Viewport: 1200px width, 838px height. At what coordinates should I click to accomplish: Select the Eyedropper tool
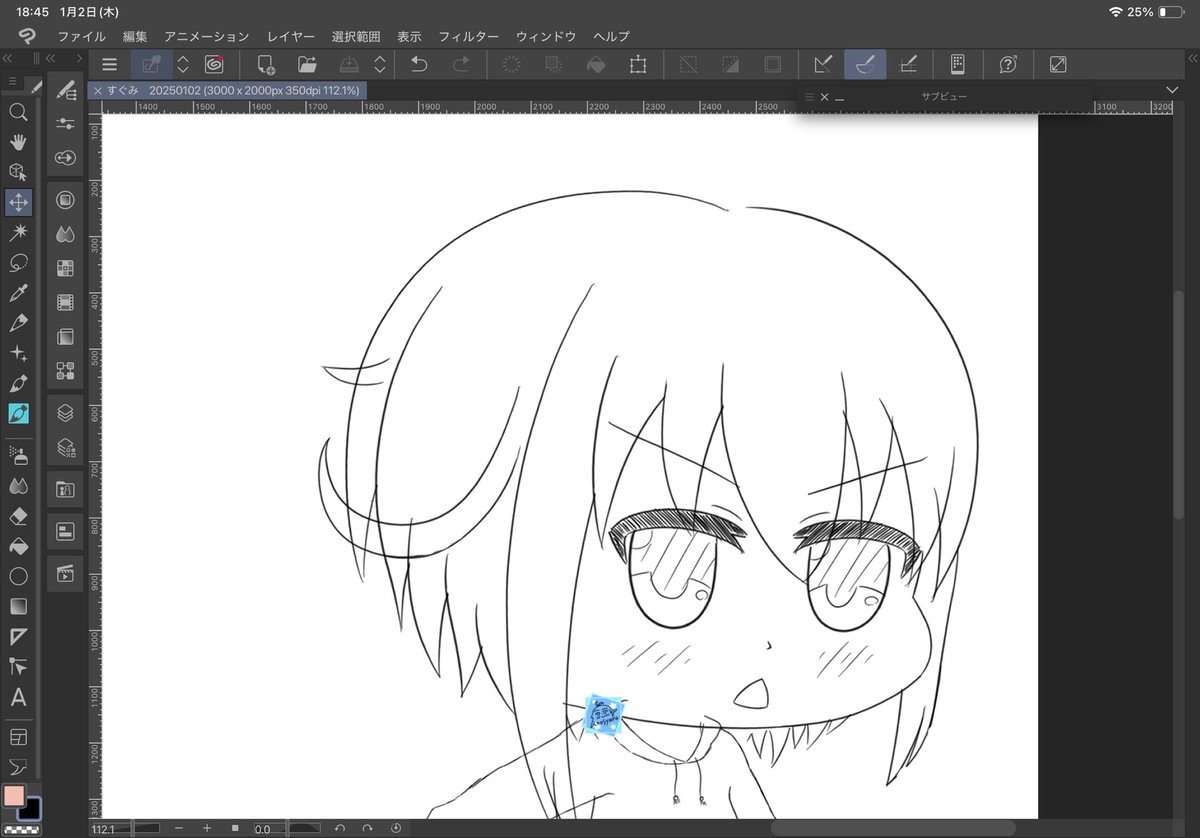point(18,293)
